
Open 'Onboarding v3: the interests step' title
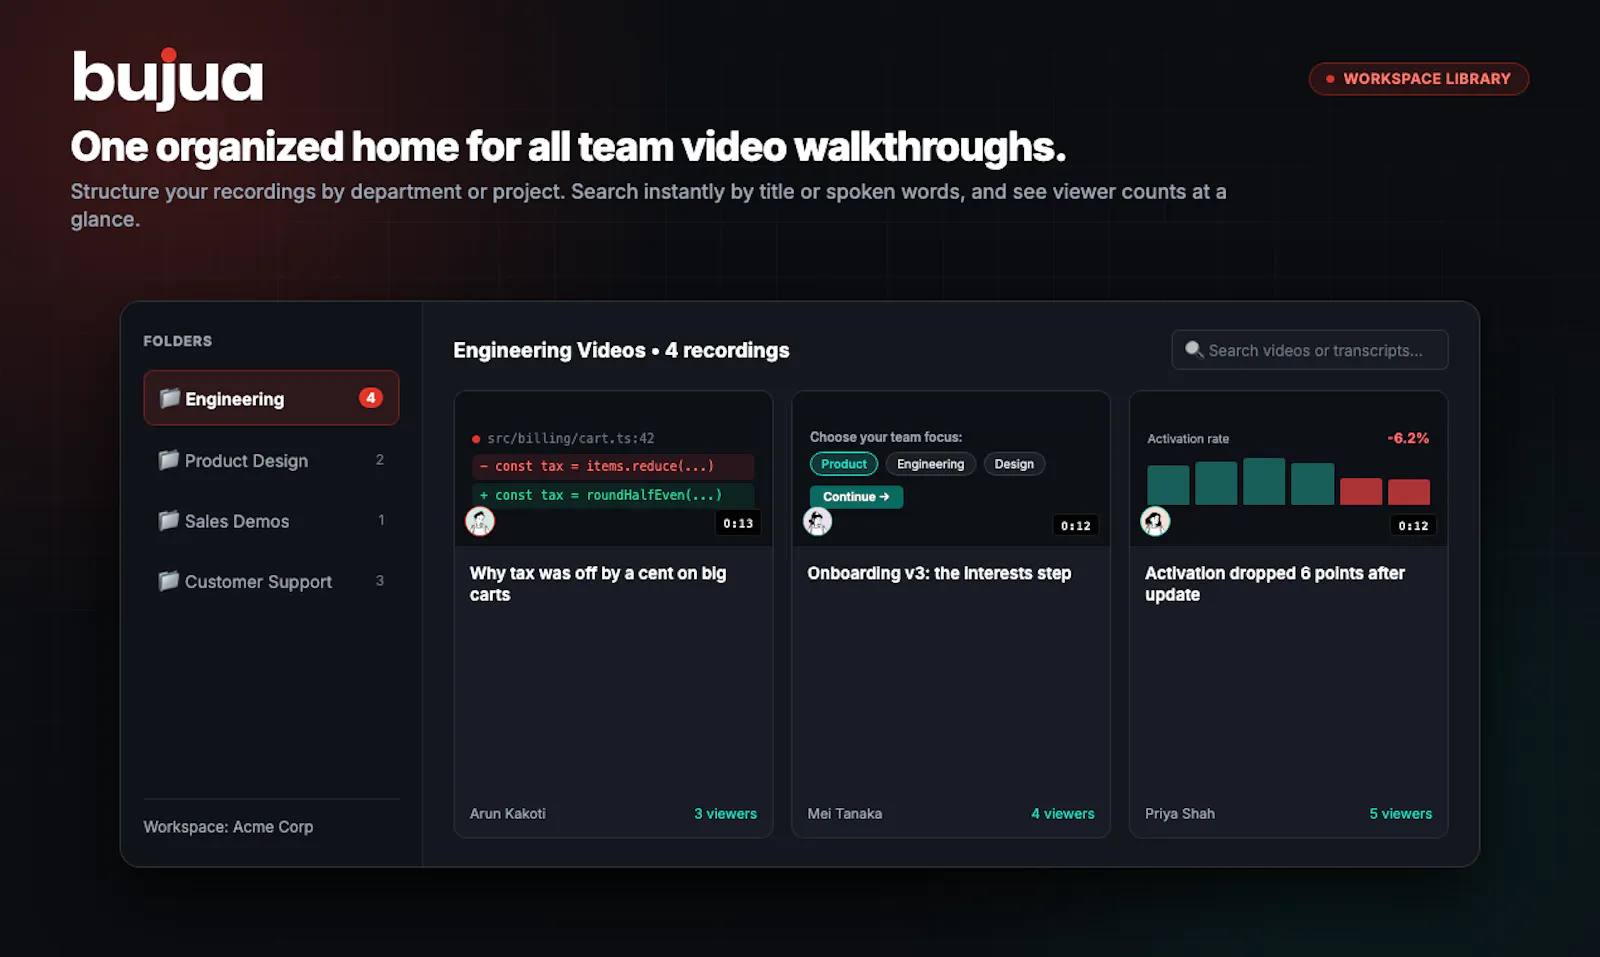939,573
